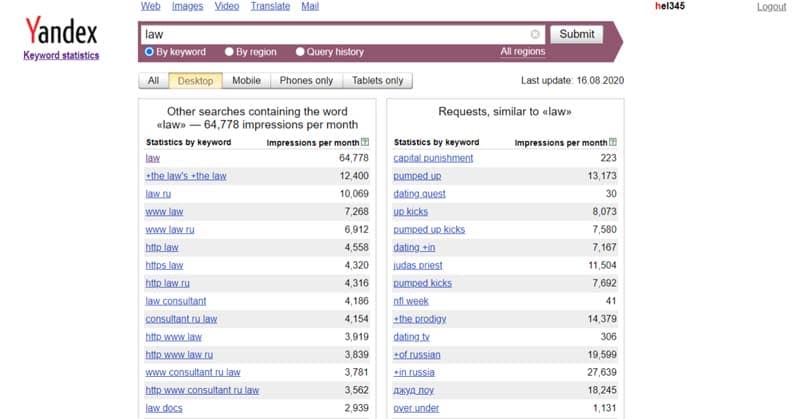The height and width of the screenshot is (419, 800).
Task: Click the 'Requests, similar to «law»' heading
Action: [x=505, y=112]
